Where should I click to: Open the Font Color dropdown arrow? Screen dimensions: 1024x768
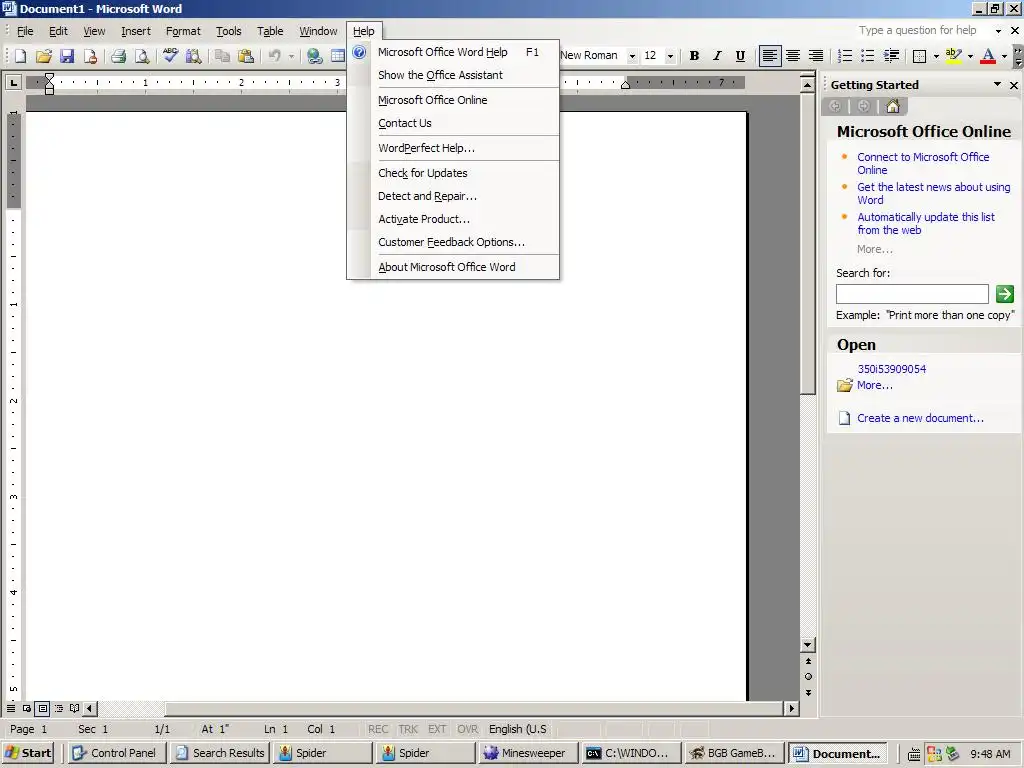pyautogui.click(x=1004, y=56)
